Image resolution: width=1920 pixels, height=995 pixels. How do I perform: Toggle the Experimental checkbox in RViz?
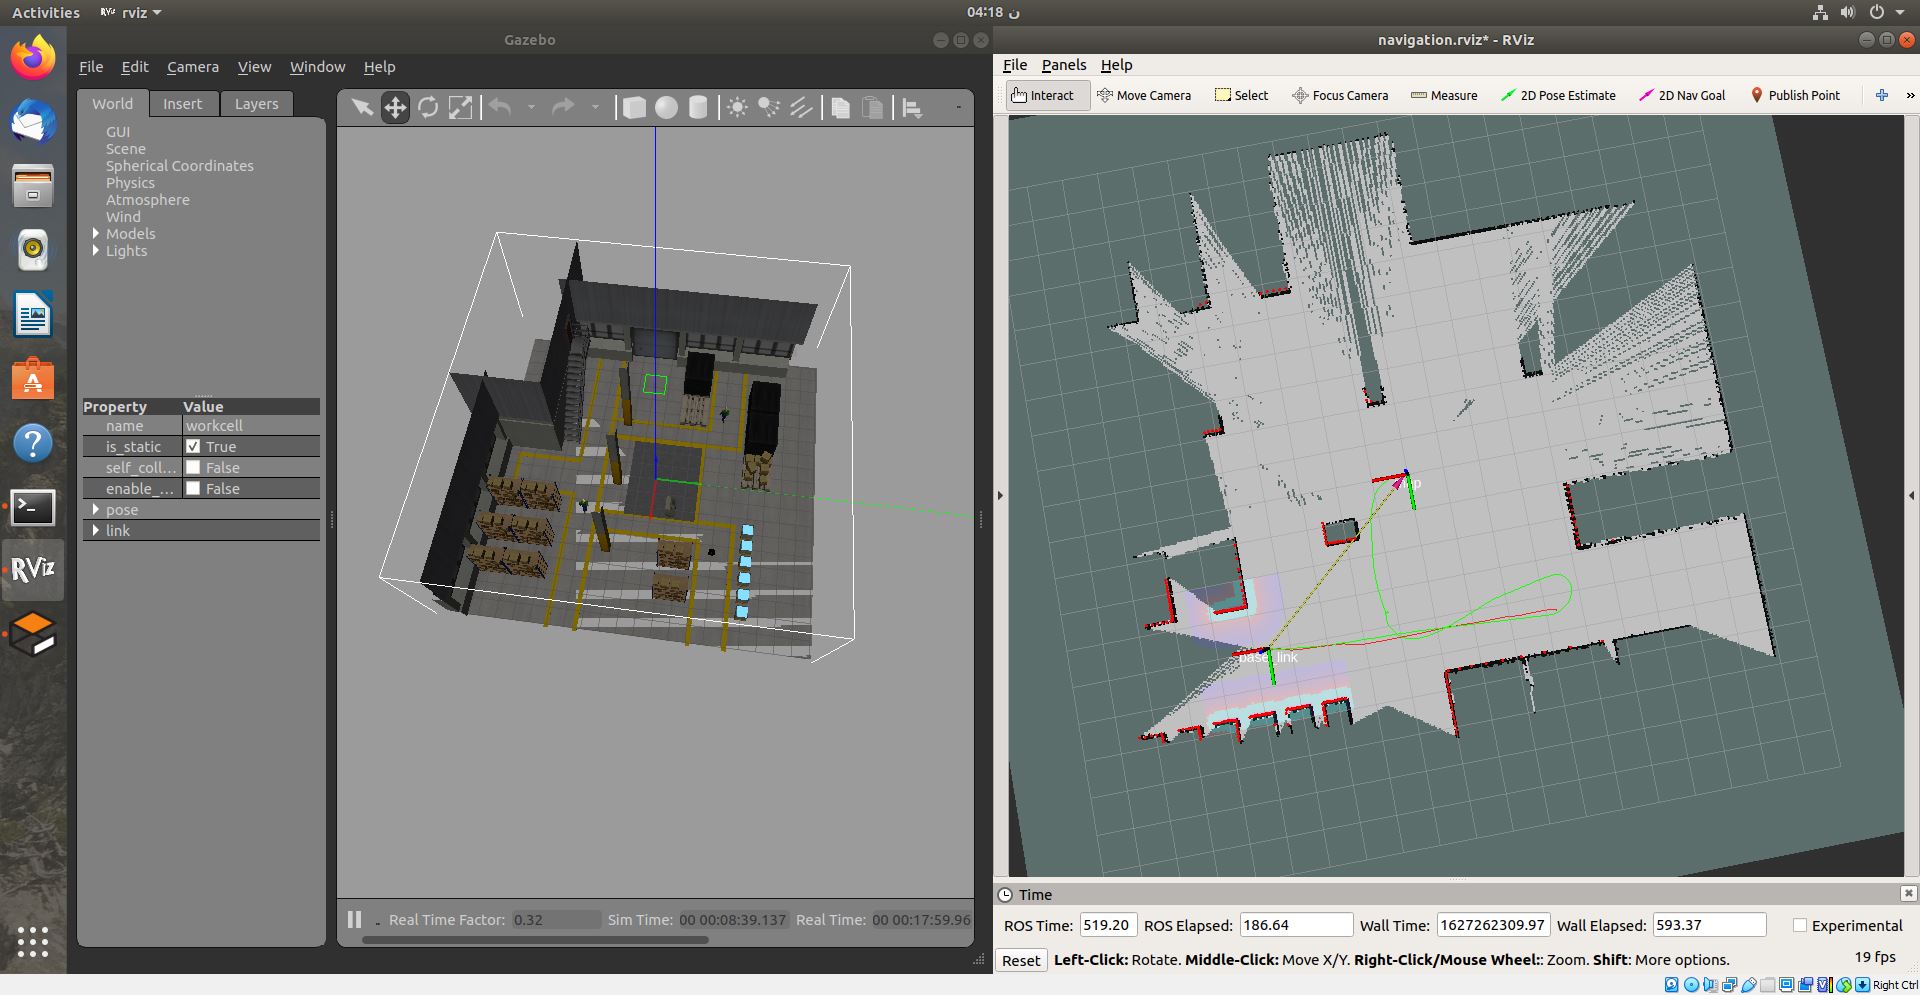[x=1800, y=926]
